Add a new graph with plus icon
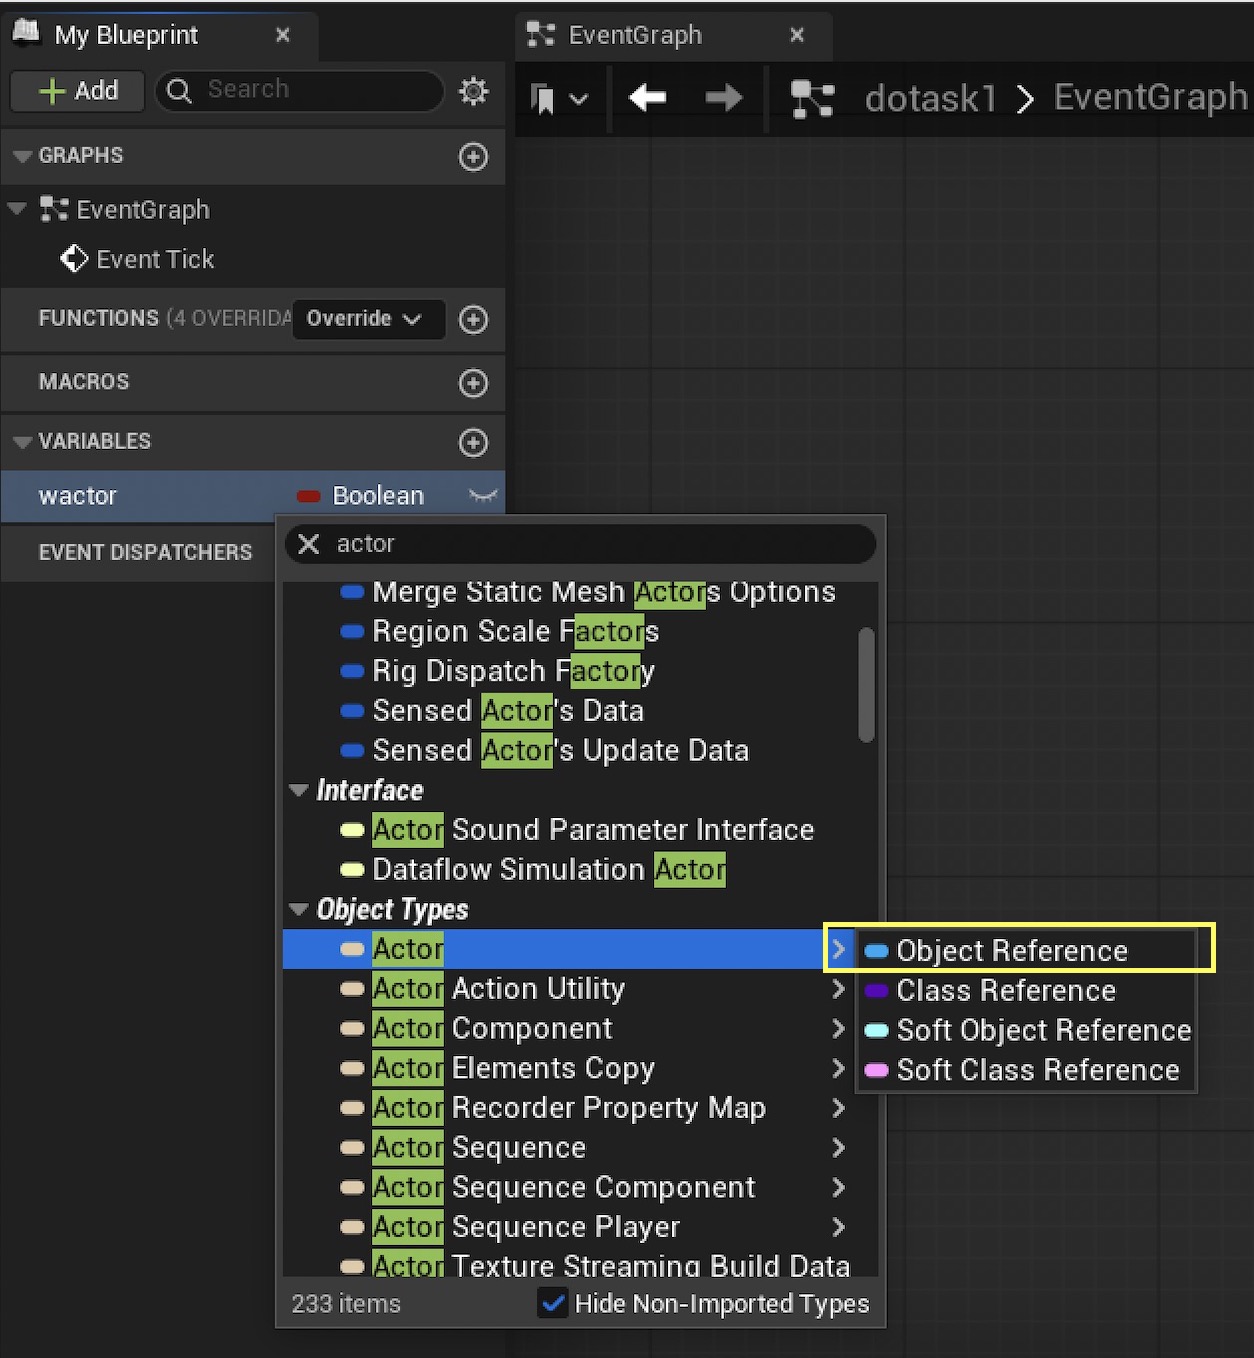1254x1358 pixels. pyautogui.click(x=473, y=157)
